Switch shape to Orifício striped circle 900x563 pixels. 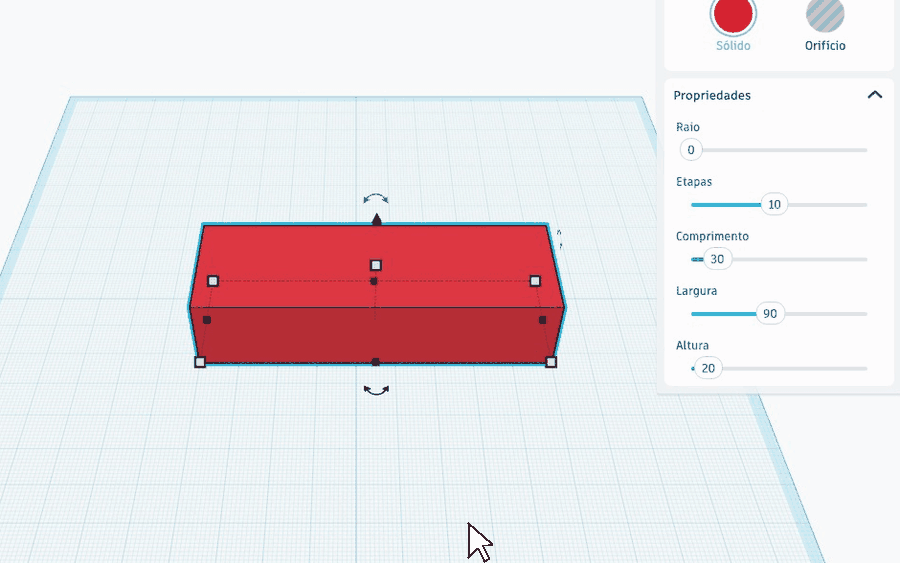(x=825, y=14)
